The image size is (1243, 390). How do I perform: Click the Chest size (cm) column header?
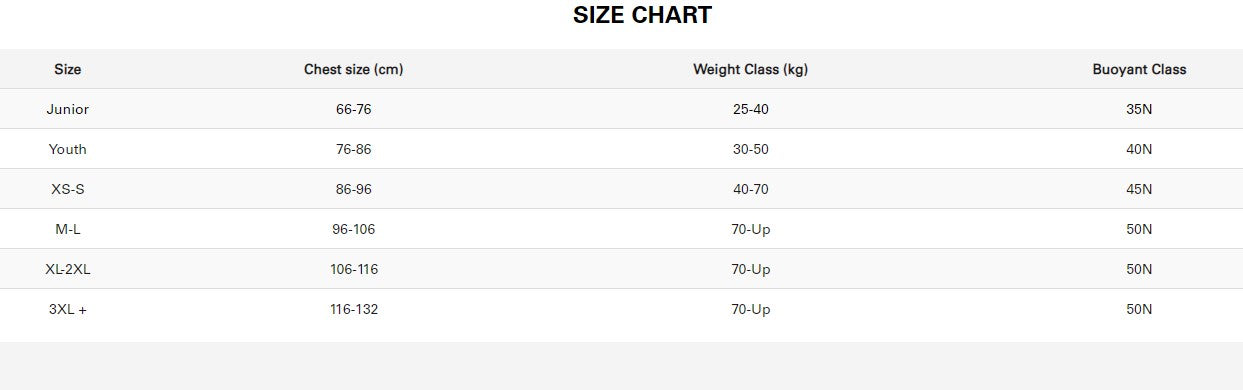pyautogui.click(x=354, y=69)
